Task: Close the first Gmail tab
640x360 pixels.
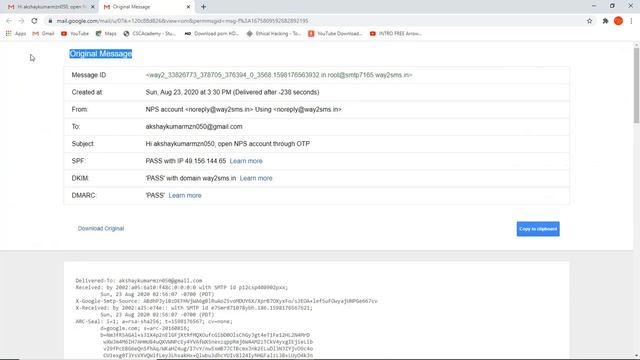Action: click(93, 7)
